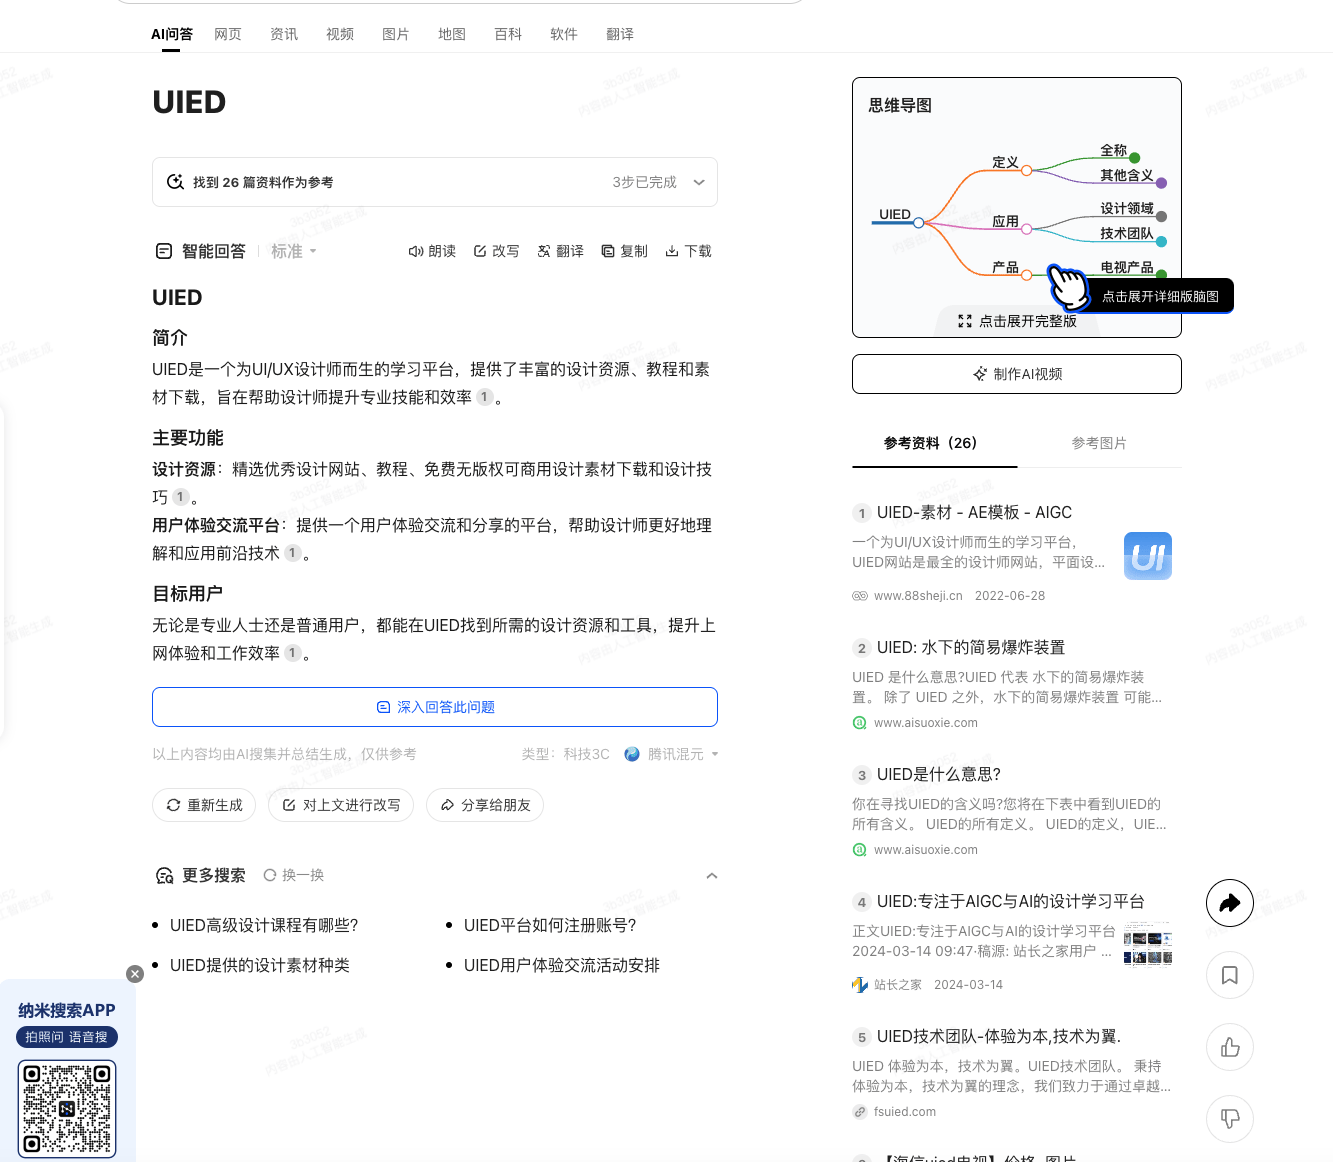Click the 设计领域 mind map node
Viewport: 1333px width, 1162px height.
click(x=1127, y=208)
